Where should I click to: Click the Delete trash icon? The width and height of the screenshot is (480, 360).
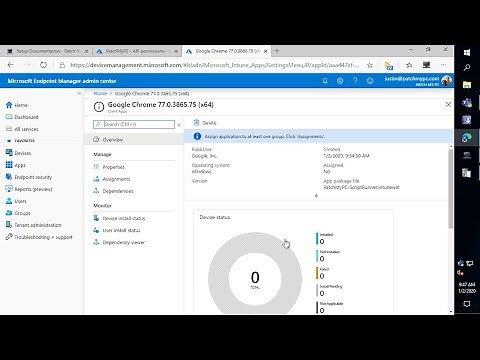197,123
